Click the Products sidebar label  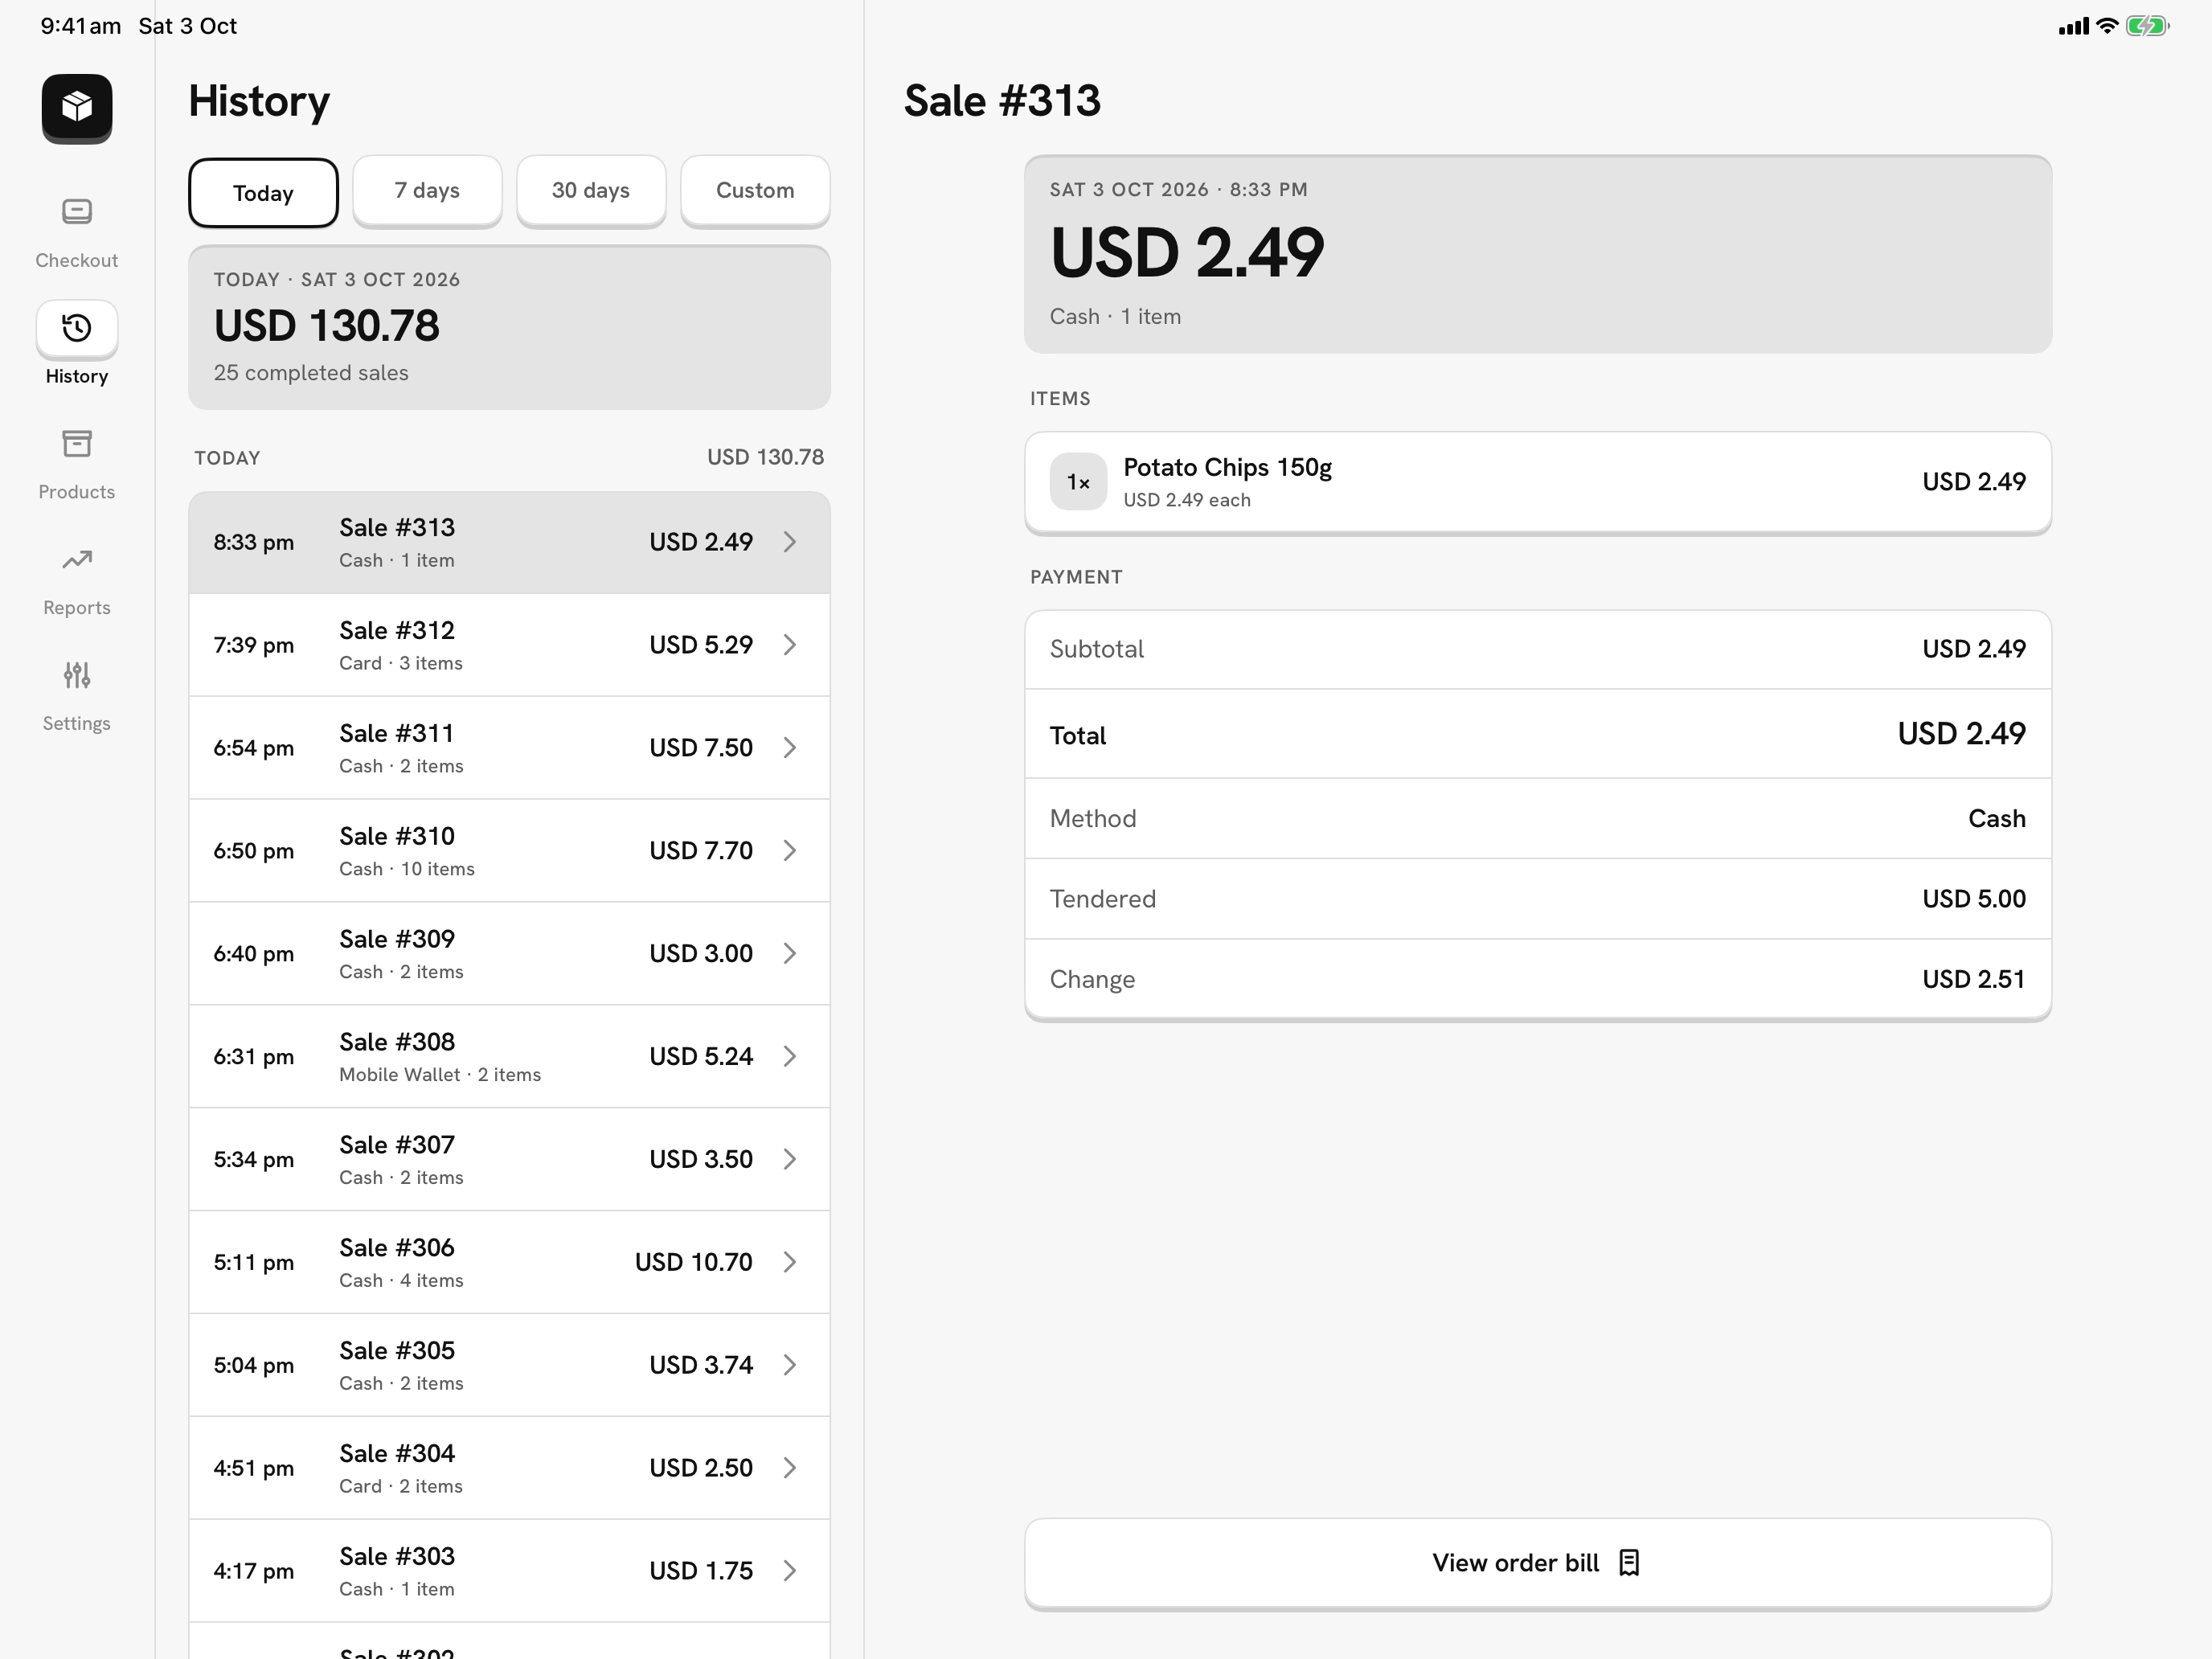click(x=77, y=492)
